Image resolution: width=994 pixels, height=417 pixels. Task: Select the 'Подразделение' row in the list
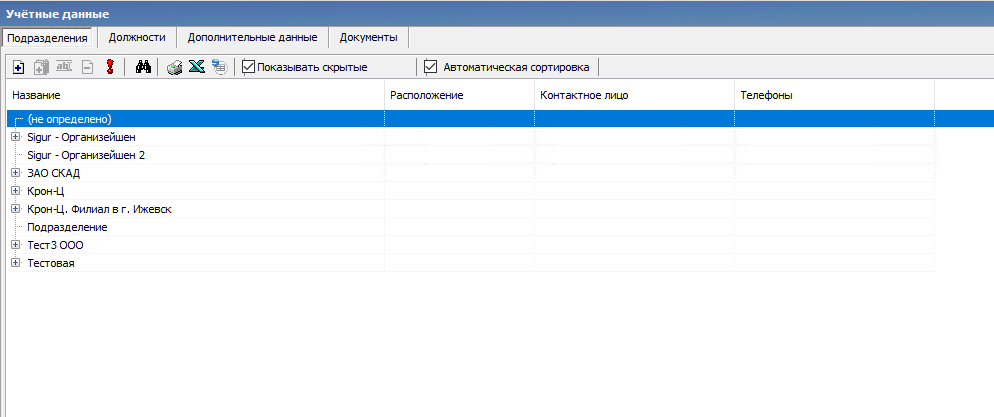[67, 227]
